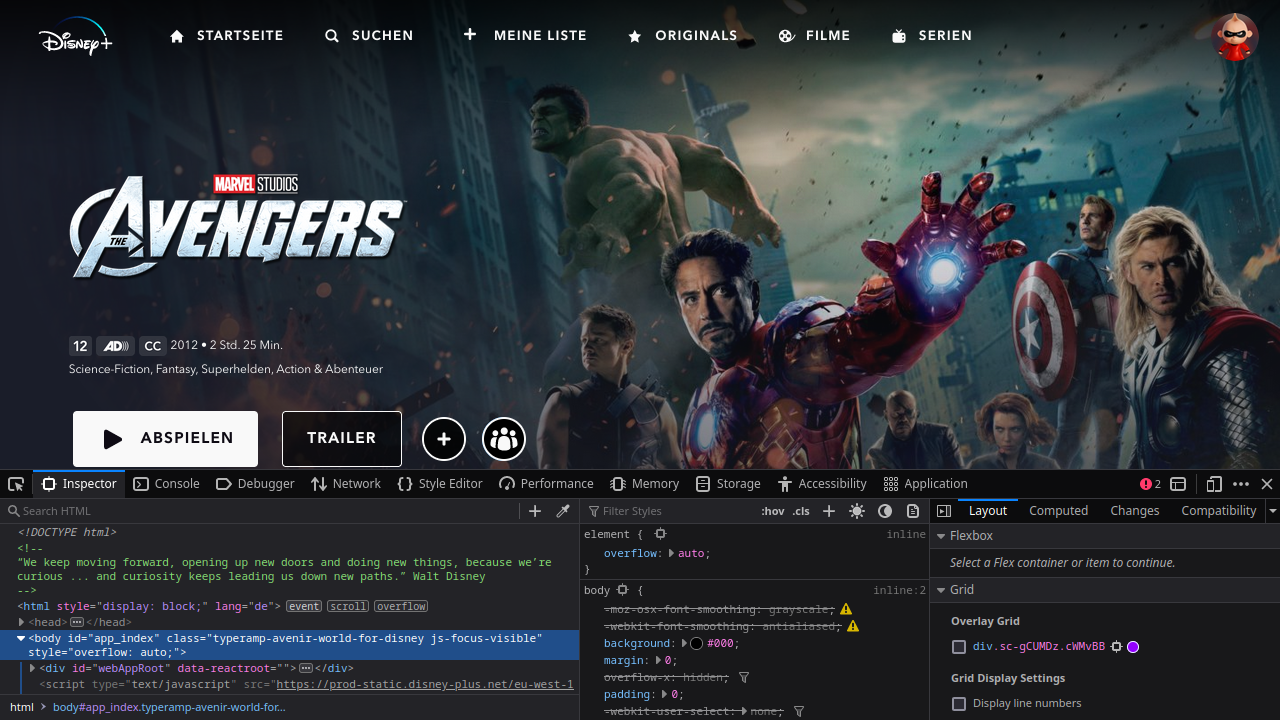Viewport: 1280px width, 720px height.
Task: Collapse the Grid section
Action: pyautogui.click(x=941, y=590)
